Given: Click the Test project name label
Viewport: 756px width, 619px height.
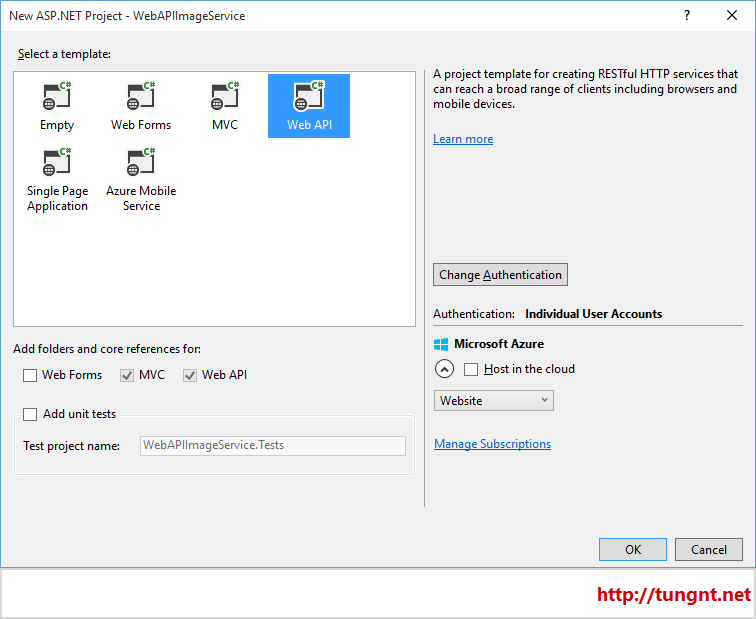Looking at the screenshot, I should pyautogui.click(x=71, y=446).
